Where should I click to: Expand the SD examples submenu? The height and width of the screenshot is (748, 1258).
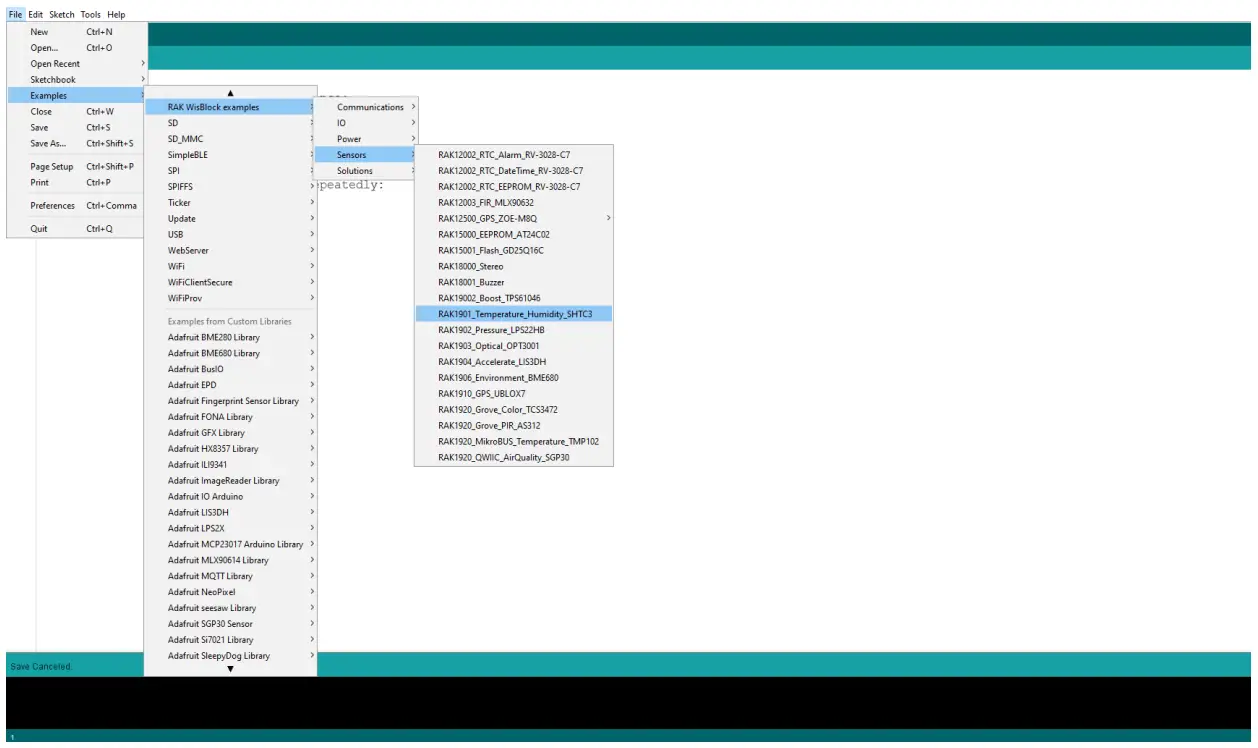231,123
